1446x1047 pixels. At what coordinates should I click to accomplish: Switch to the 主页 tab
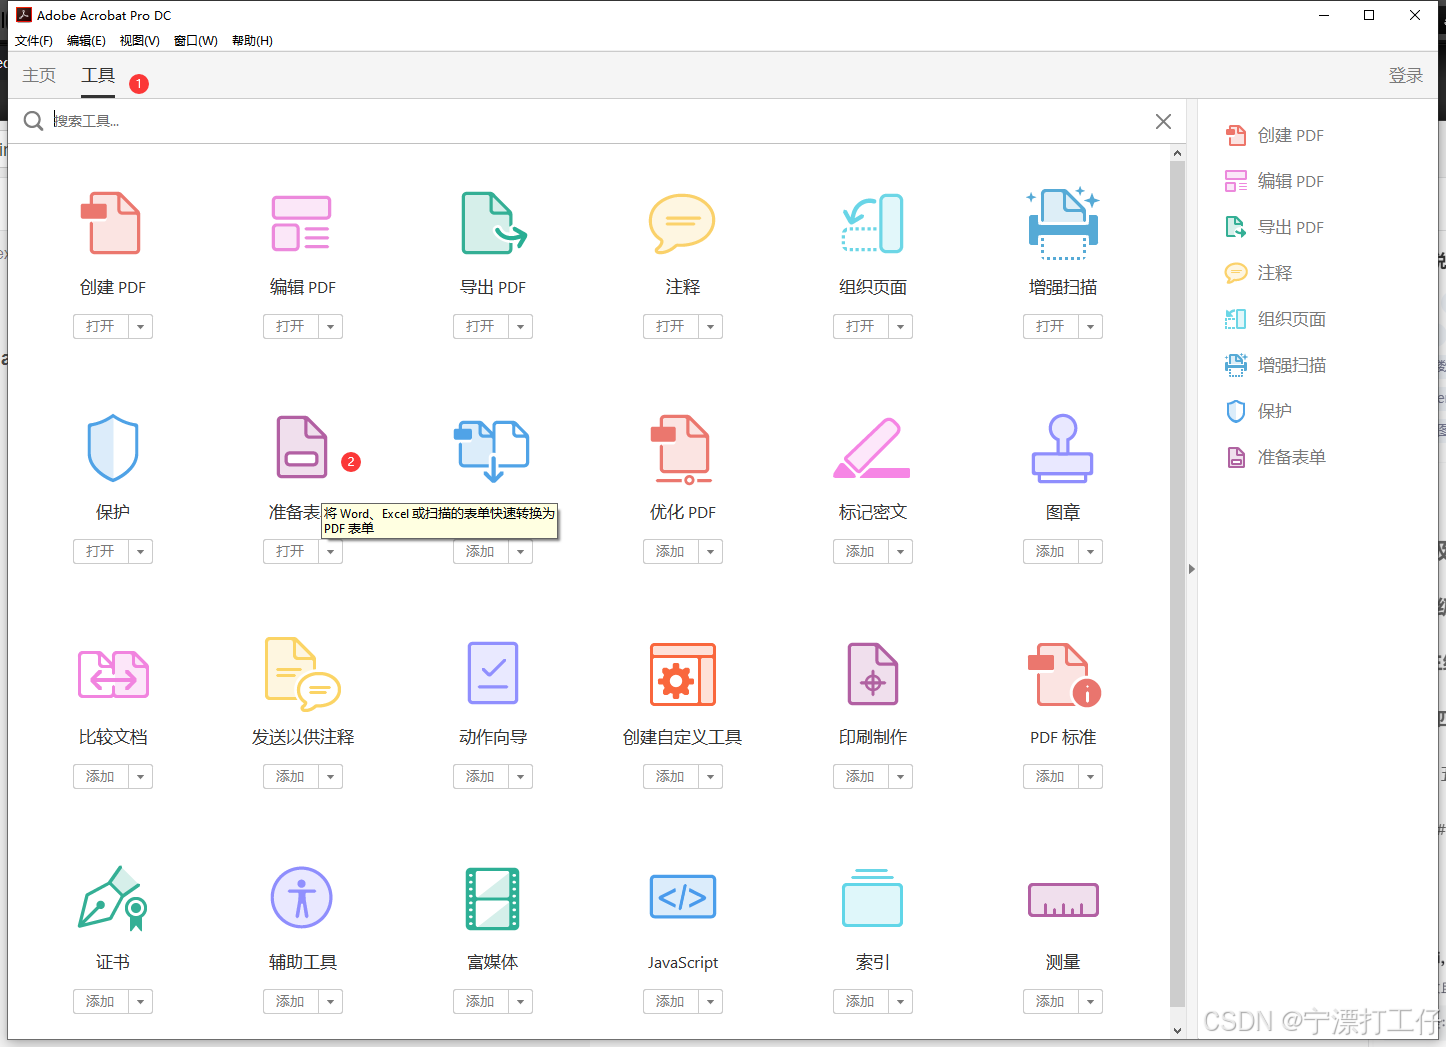39,75
